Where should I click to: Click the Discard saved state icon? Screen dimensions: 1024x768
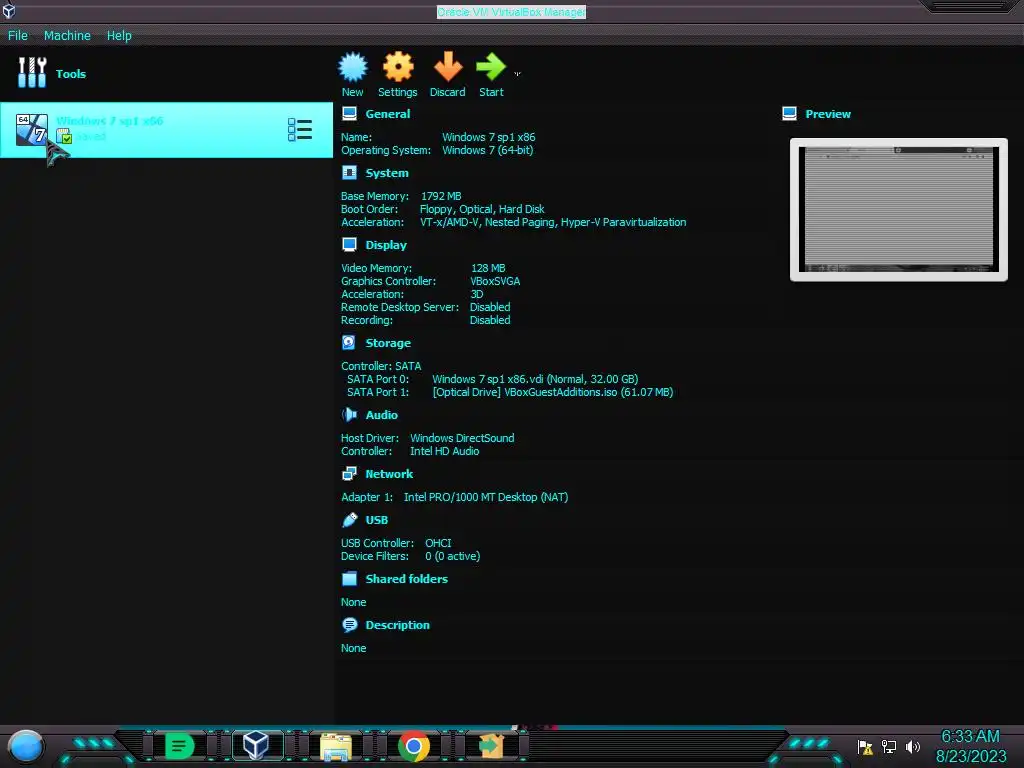tap(448, 67)
